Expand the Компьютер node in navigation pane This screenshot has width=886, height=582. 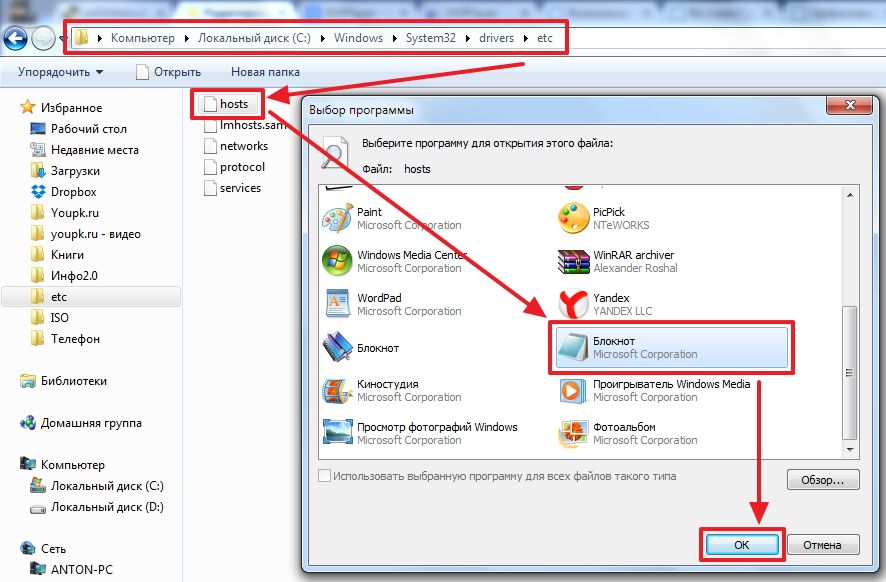click(x=72, y=465)
